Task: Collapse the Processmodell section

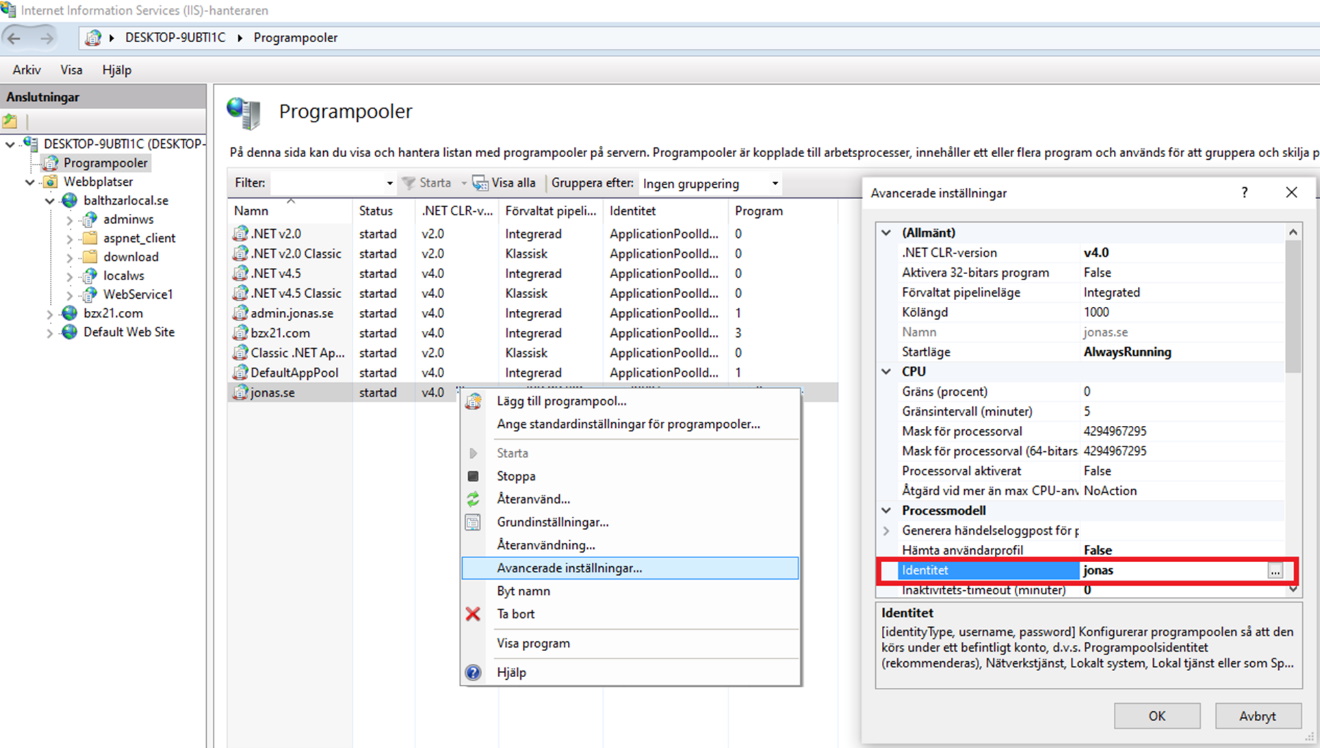Action: 886,511
